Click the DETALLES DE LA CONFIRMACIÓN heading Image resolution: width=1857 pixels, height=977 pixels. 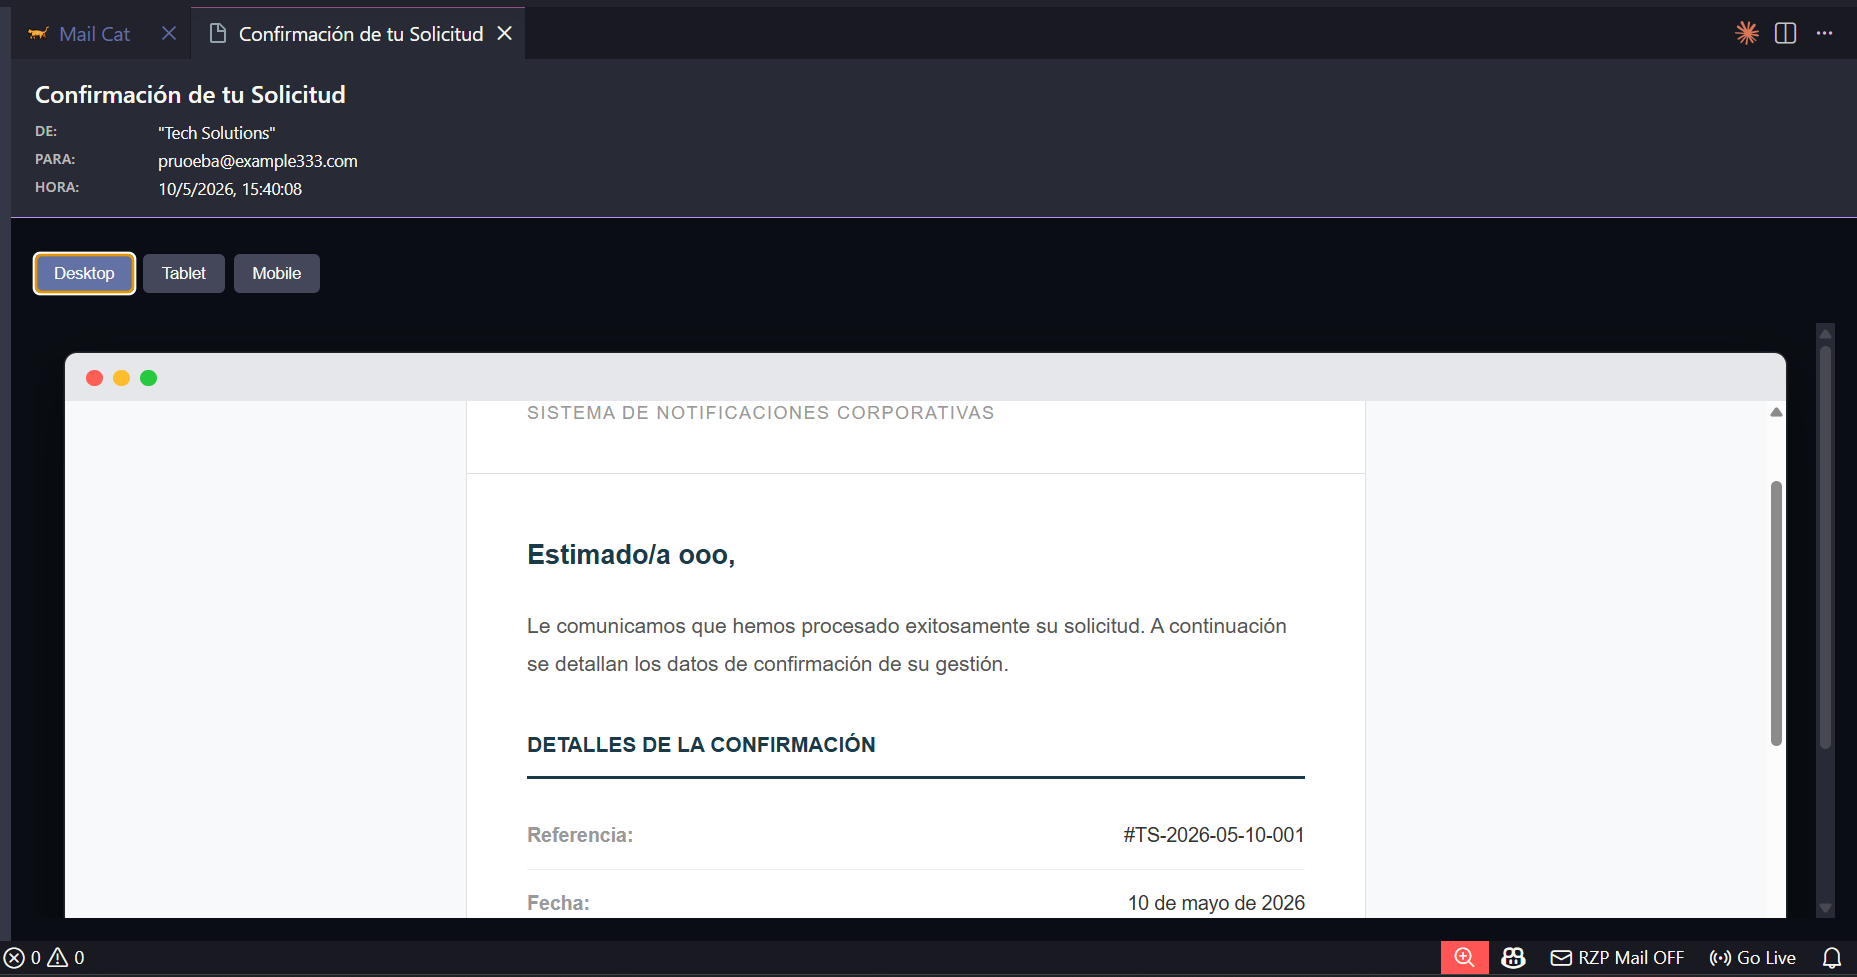[x=701, y=745]
